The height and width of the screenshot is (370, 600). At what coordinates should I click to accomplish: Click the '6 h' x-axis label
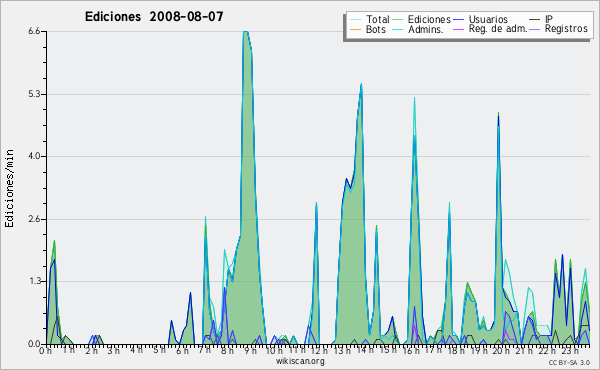pos(182,351)
